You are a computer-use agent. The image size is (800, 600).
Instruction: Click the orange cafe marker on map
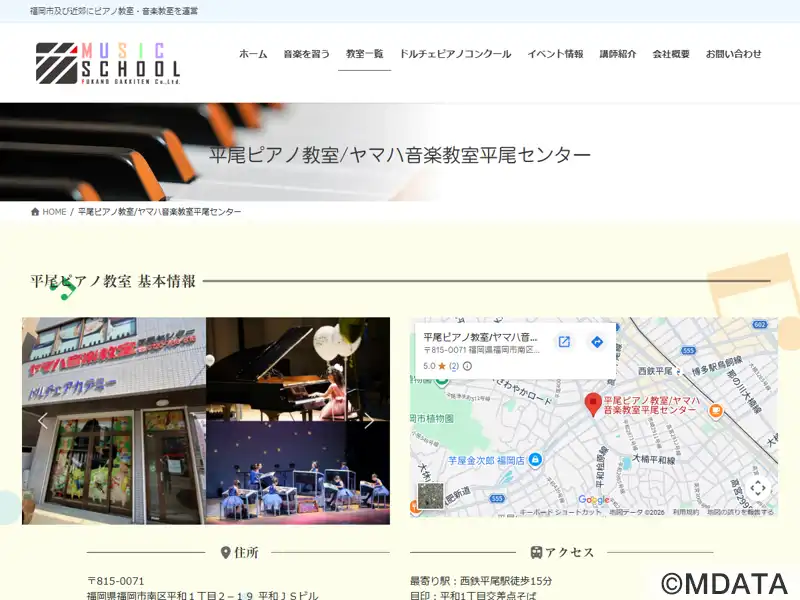pos(716,411)
